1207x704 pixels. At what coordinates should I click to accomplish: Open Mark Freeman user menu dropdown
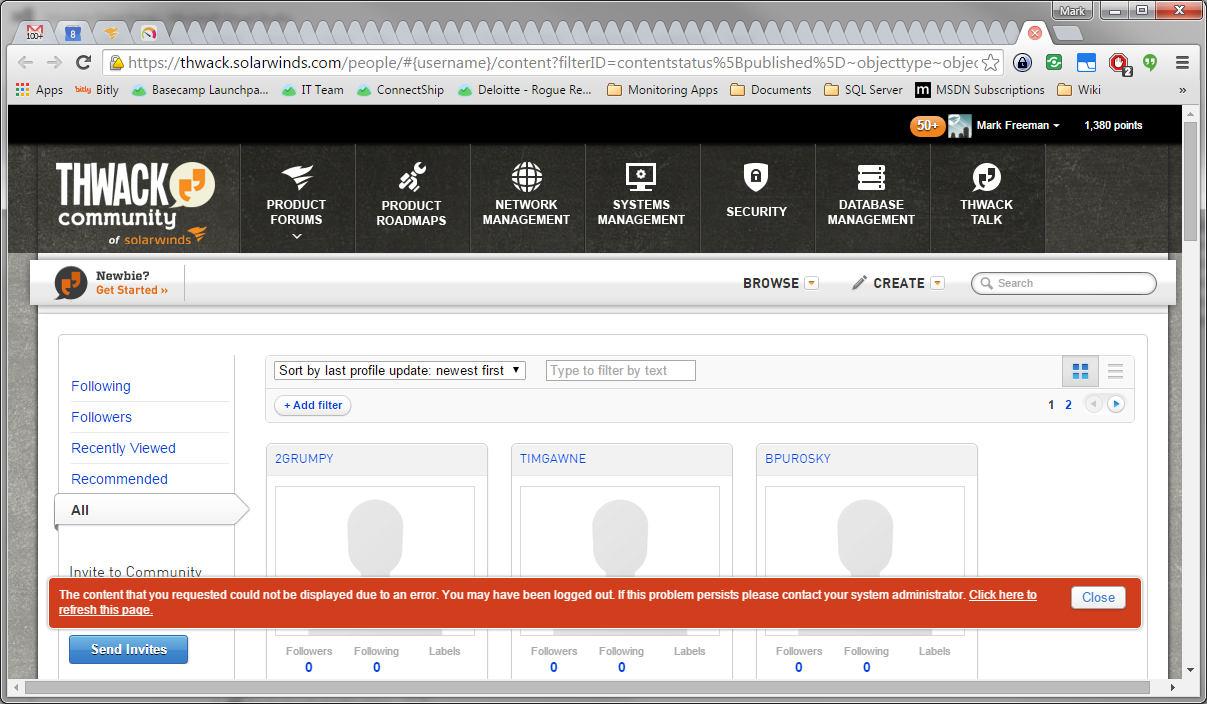coord(1018,126)
